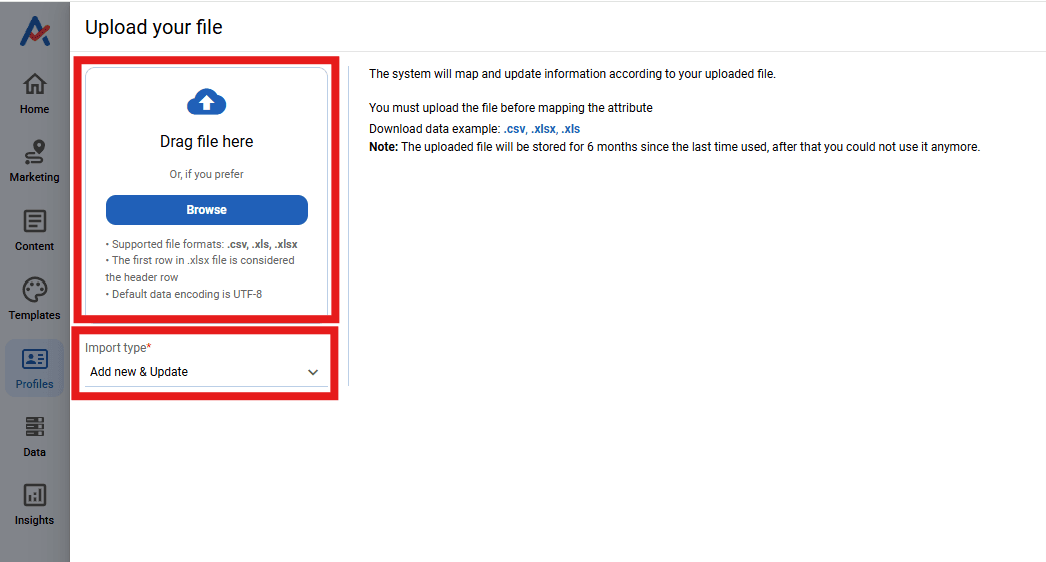Image resolution: width=1046 pixels, height=562 pixels.
Task: Open Home via the house icon
Action: (35, 84)
